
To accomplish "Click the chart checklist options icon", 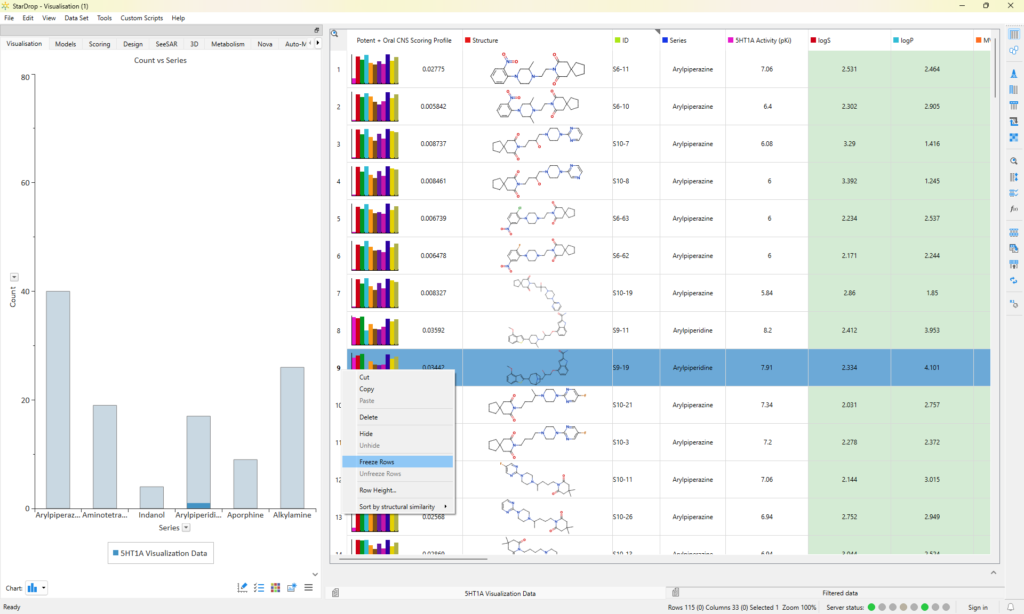I will click(x=259, y=587).
